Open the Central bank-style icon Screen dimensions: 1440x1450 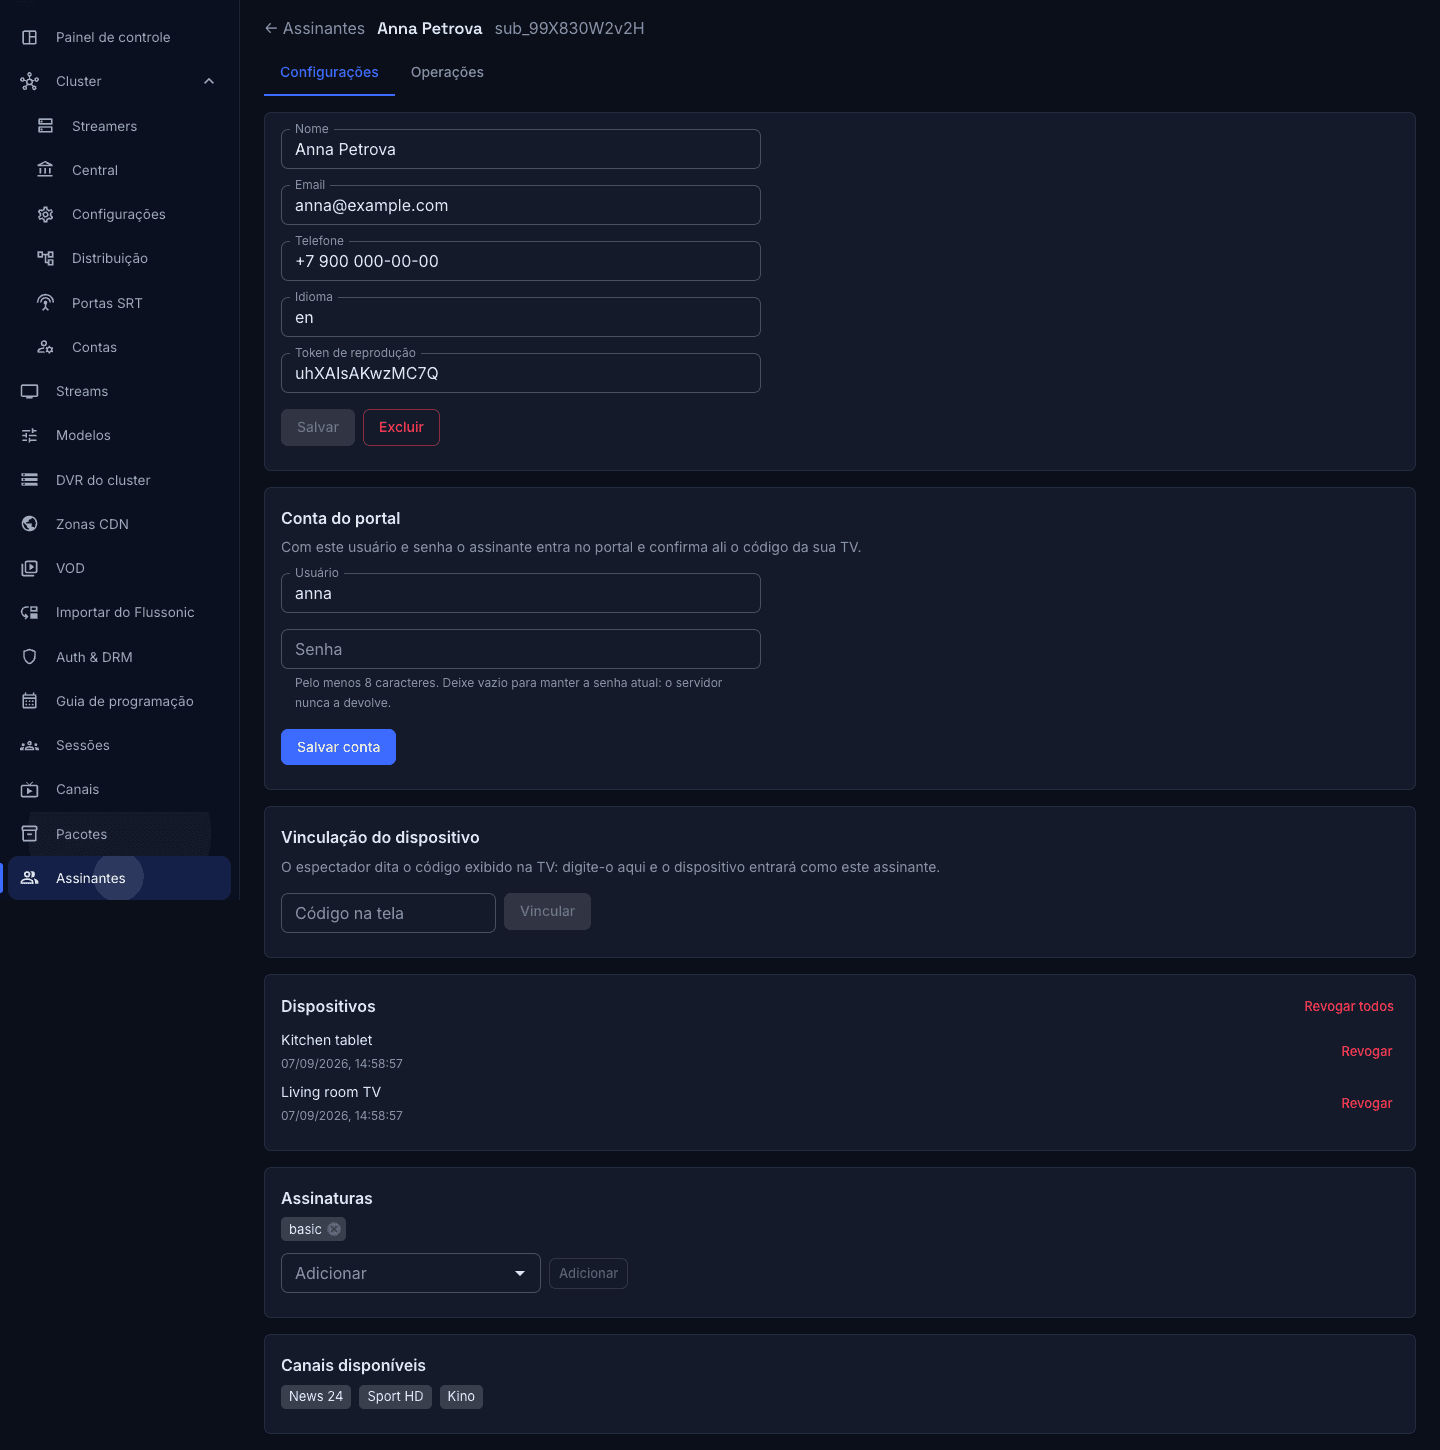coord(45,170)
